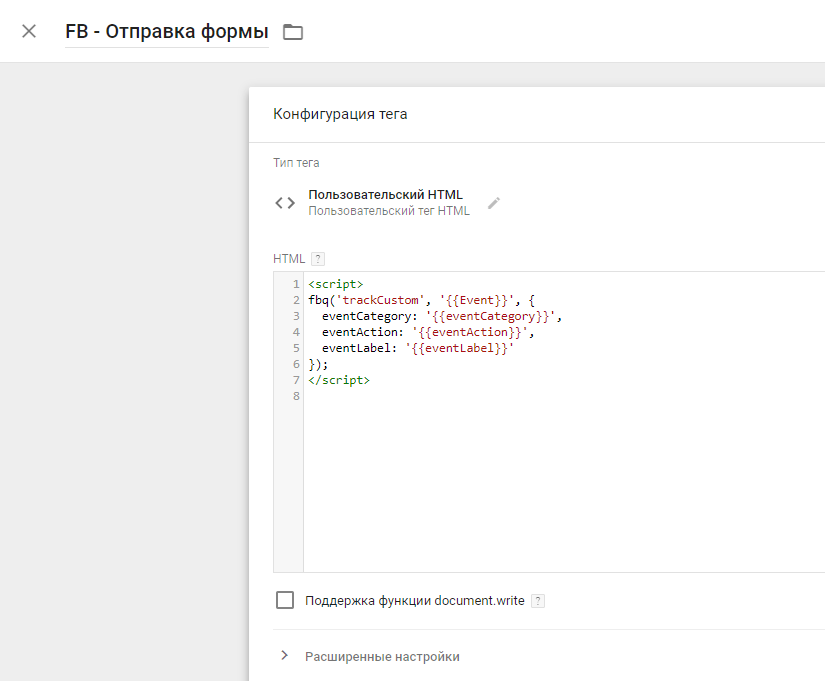Click the Пользовательский тег HTML subtitle
825x681 pixels.
(x=389, y=211)
